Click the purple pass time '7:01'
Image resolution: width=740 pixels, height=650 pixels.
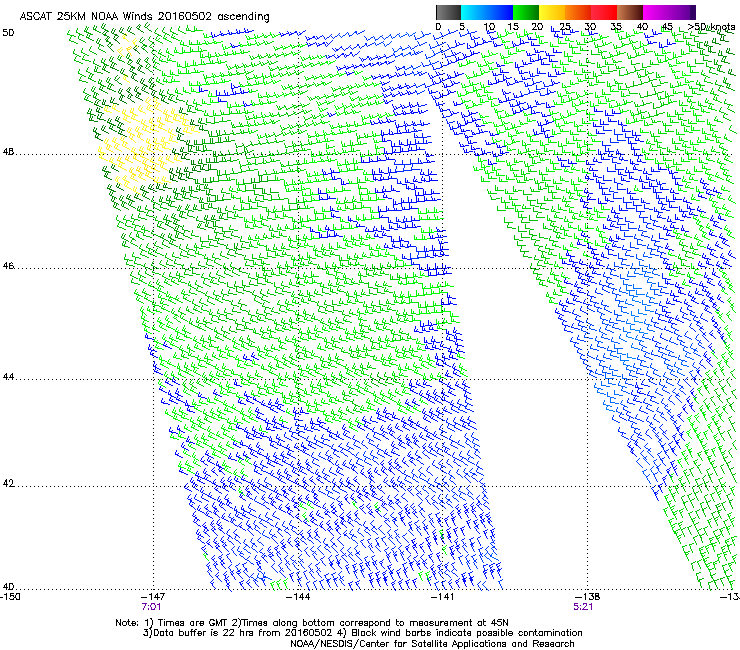coord(151,607)
